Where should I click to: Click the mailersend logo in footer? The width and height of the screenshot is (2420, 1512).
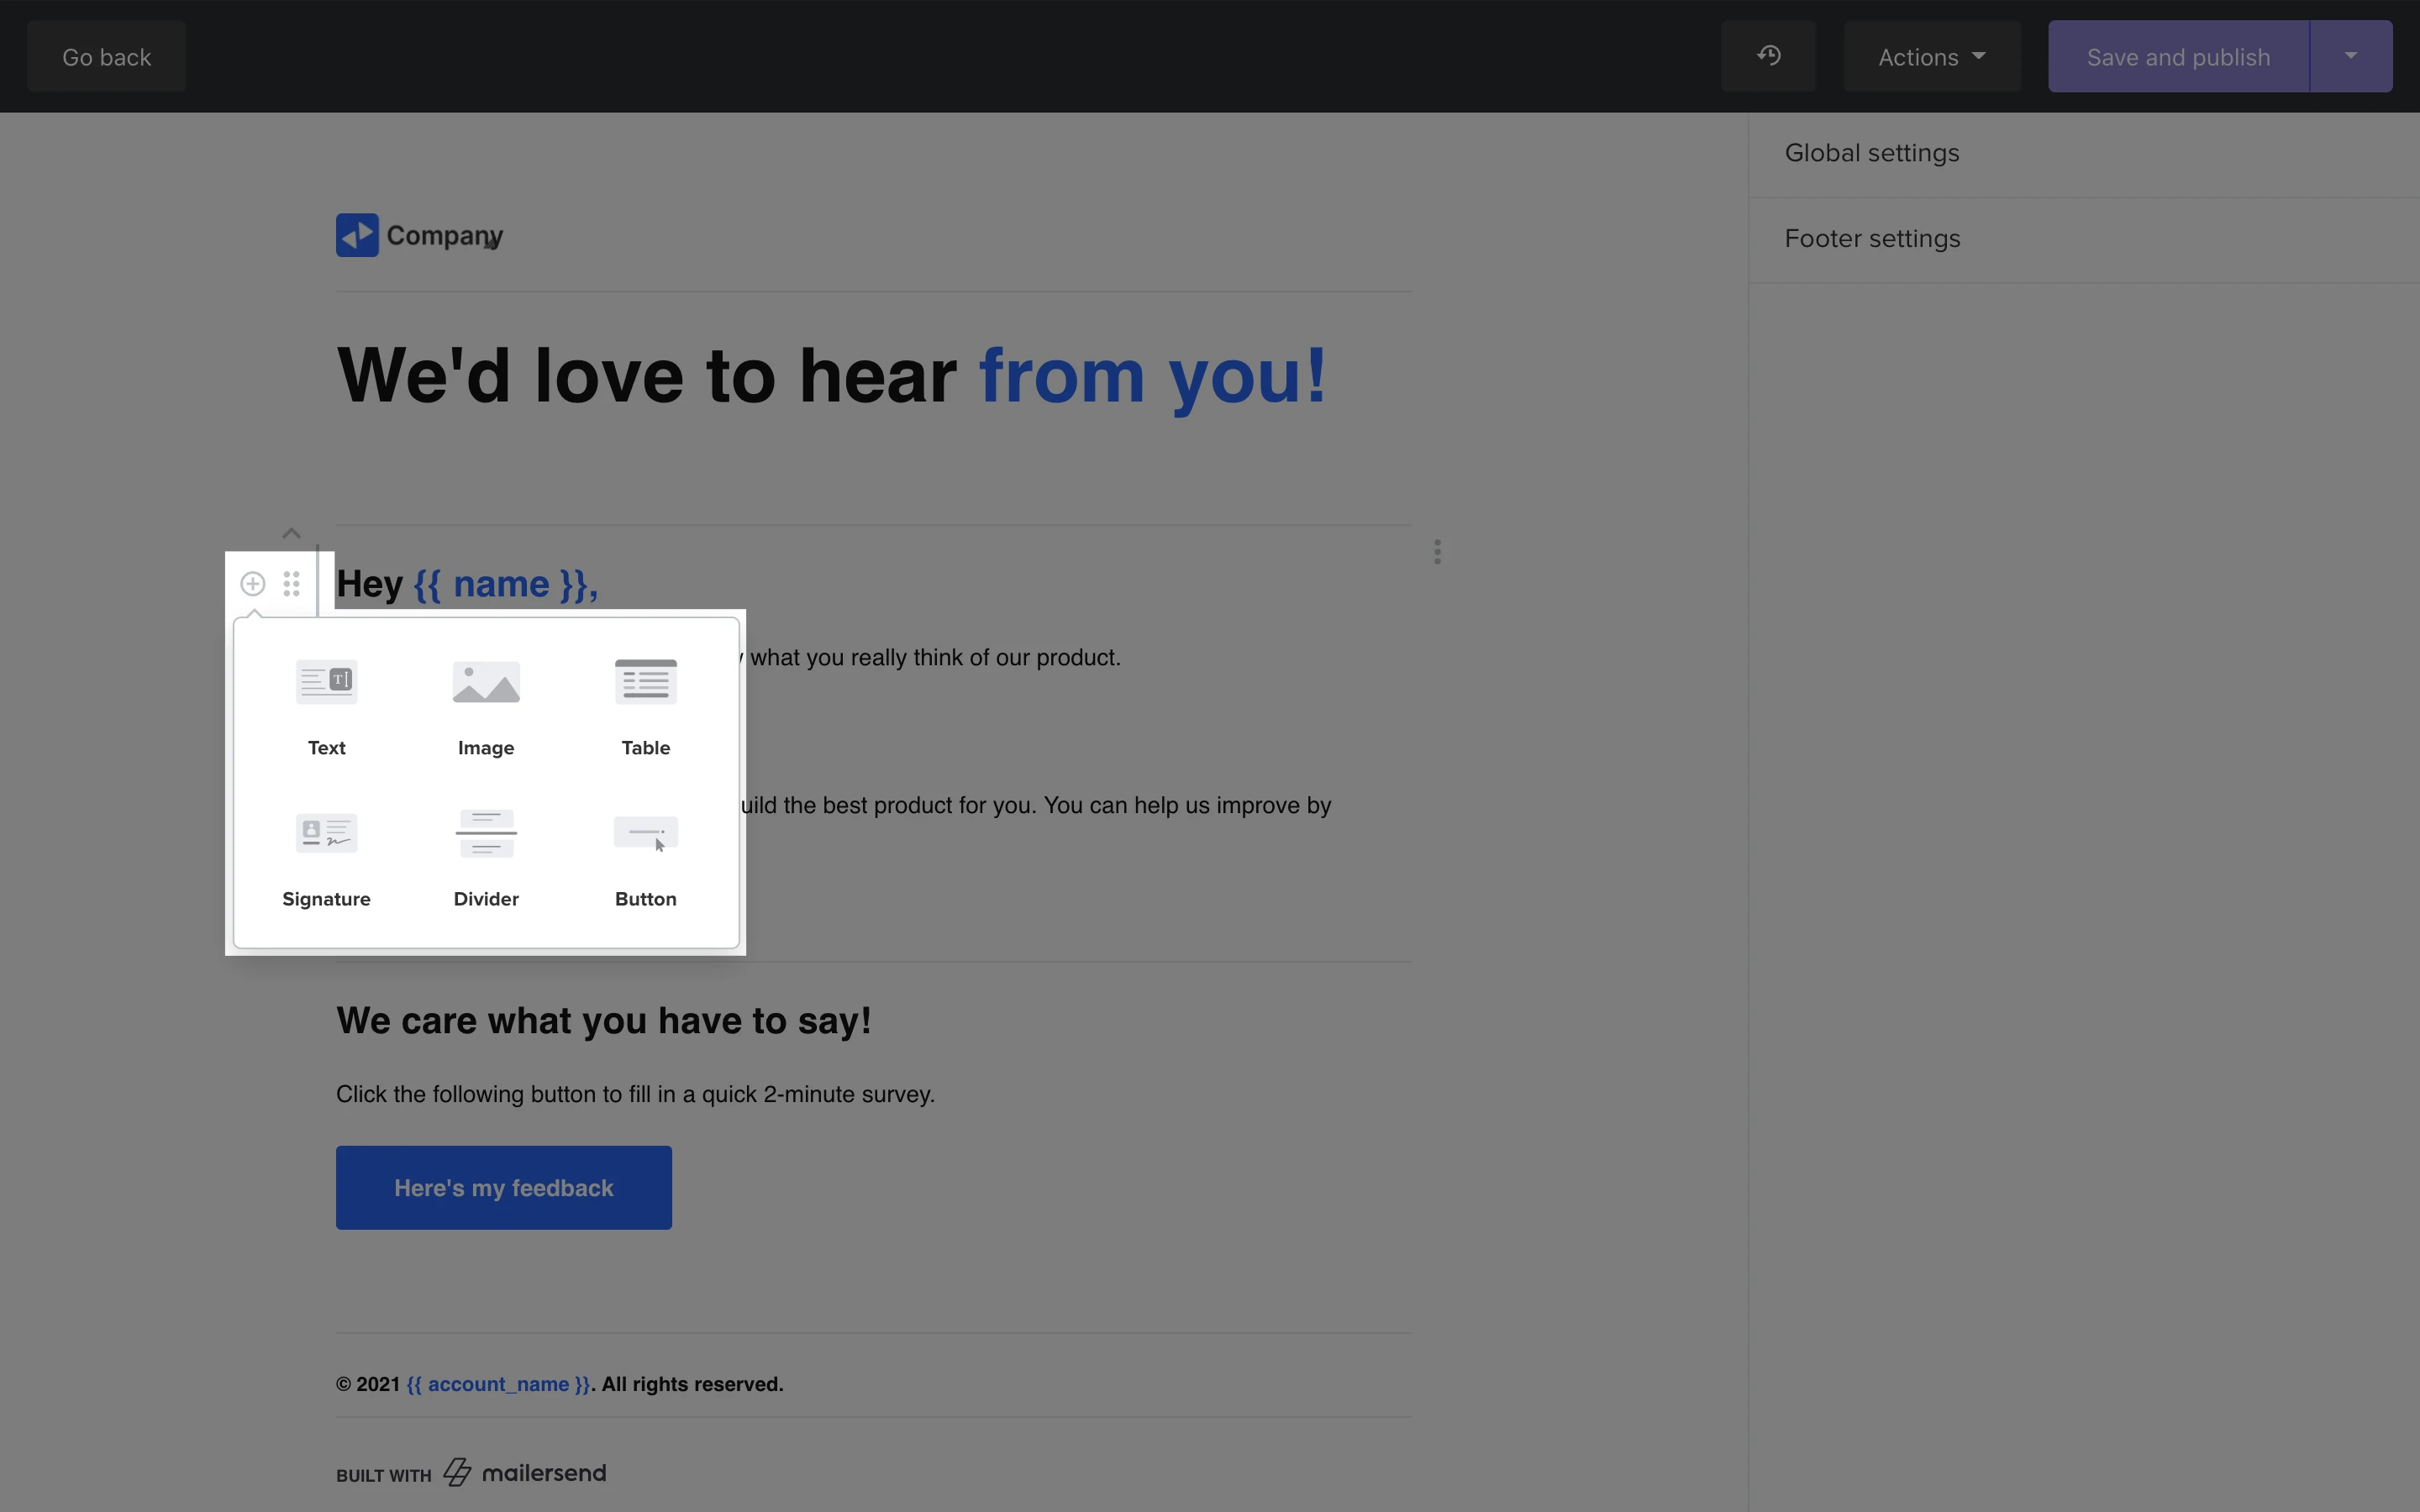[525, 1472]
